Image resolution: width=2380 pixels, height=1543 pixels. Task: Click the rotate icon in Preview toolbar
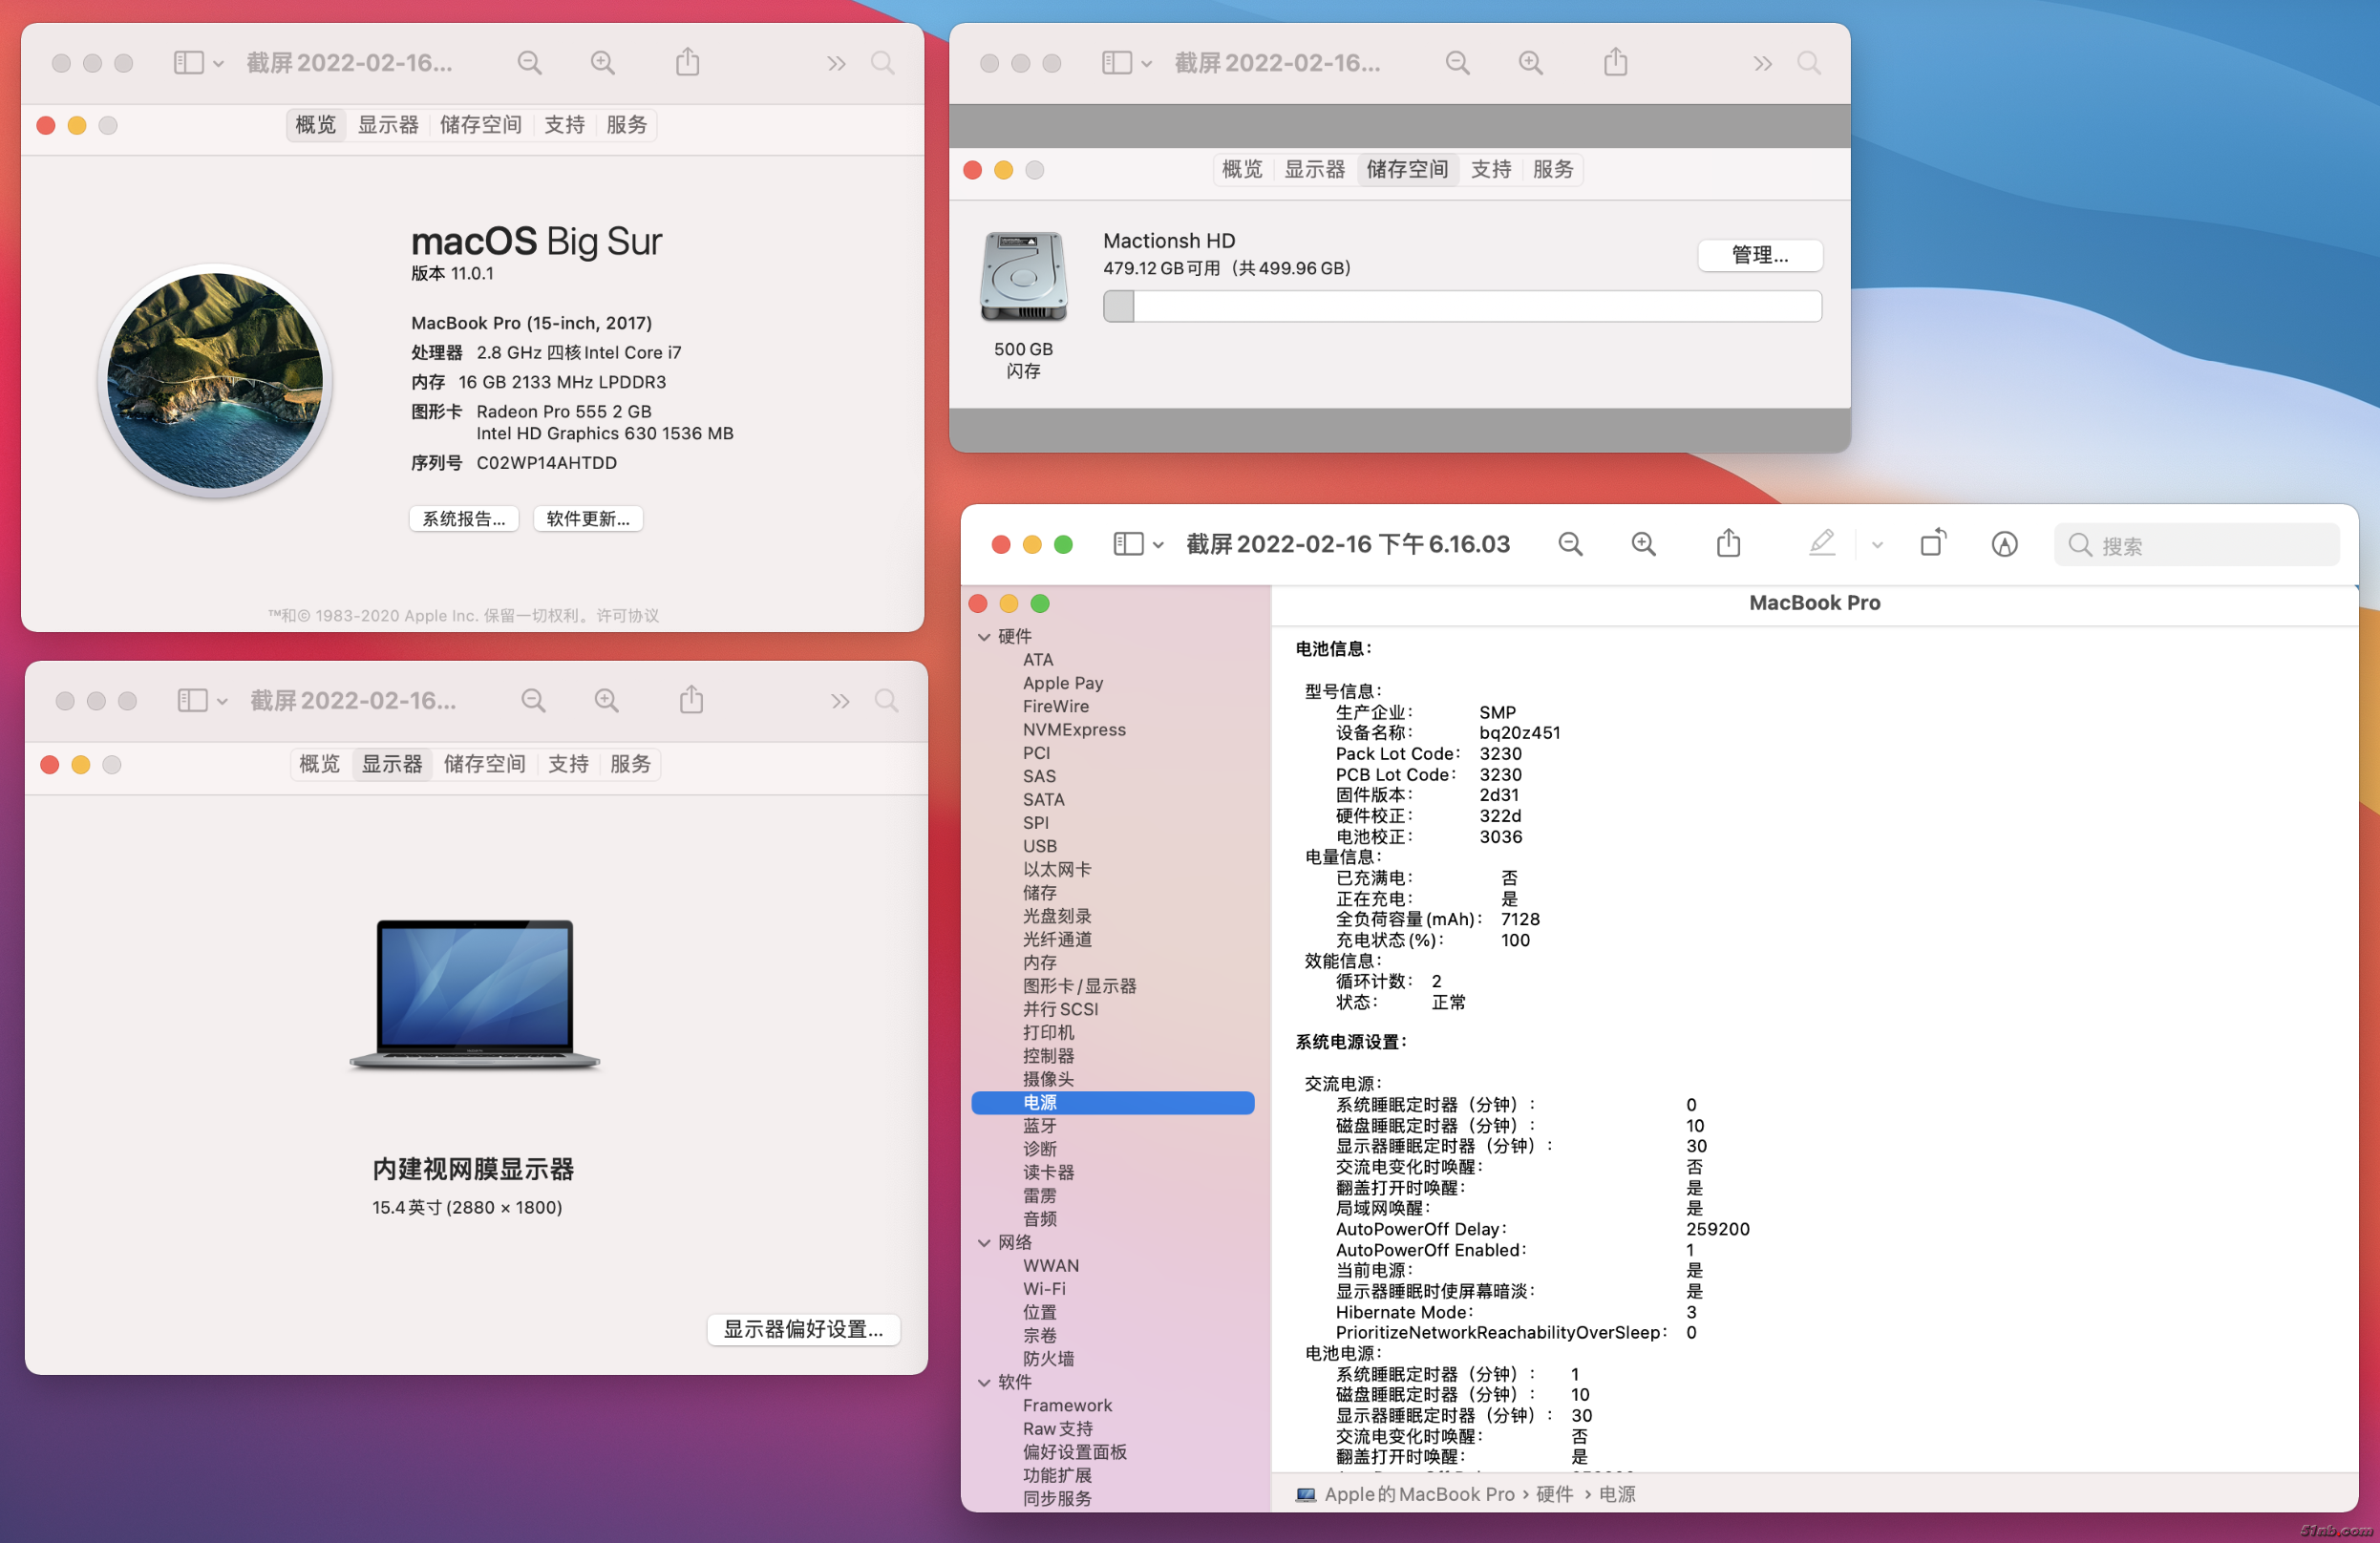[1932, 543]
